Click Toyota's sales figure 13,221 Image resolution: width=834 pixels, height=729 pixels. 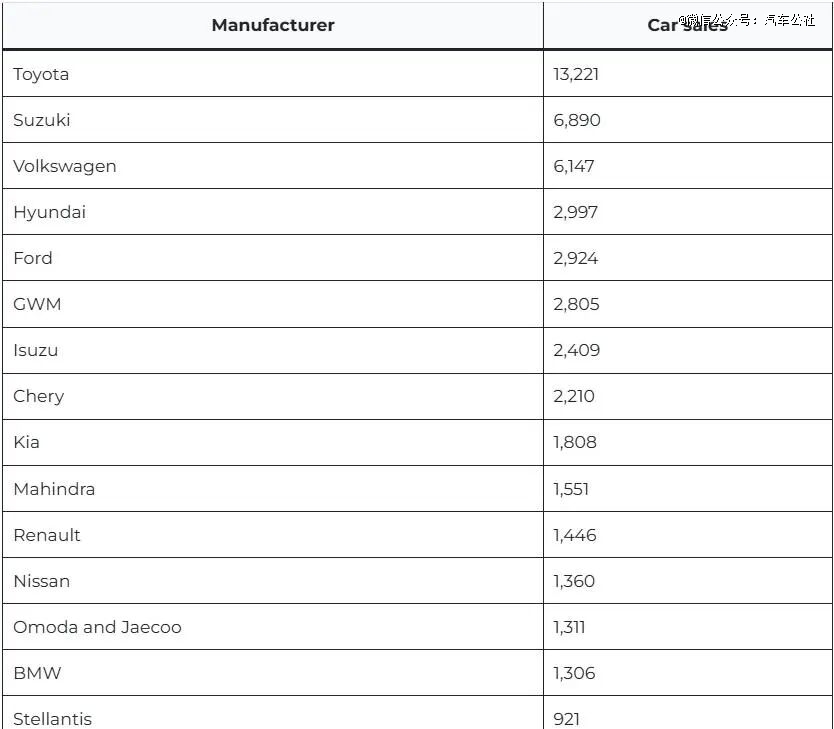click(576, 74)
